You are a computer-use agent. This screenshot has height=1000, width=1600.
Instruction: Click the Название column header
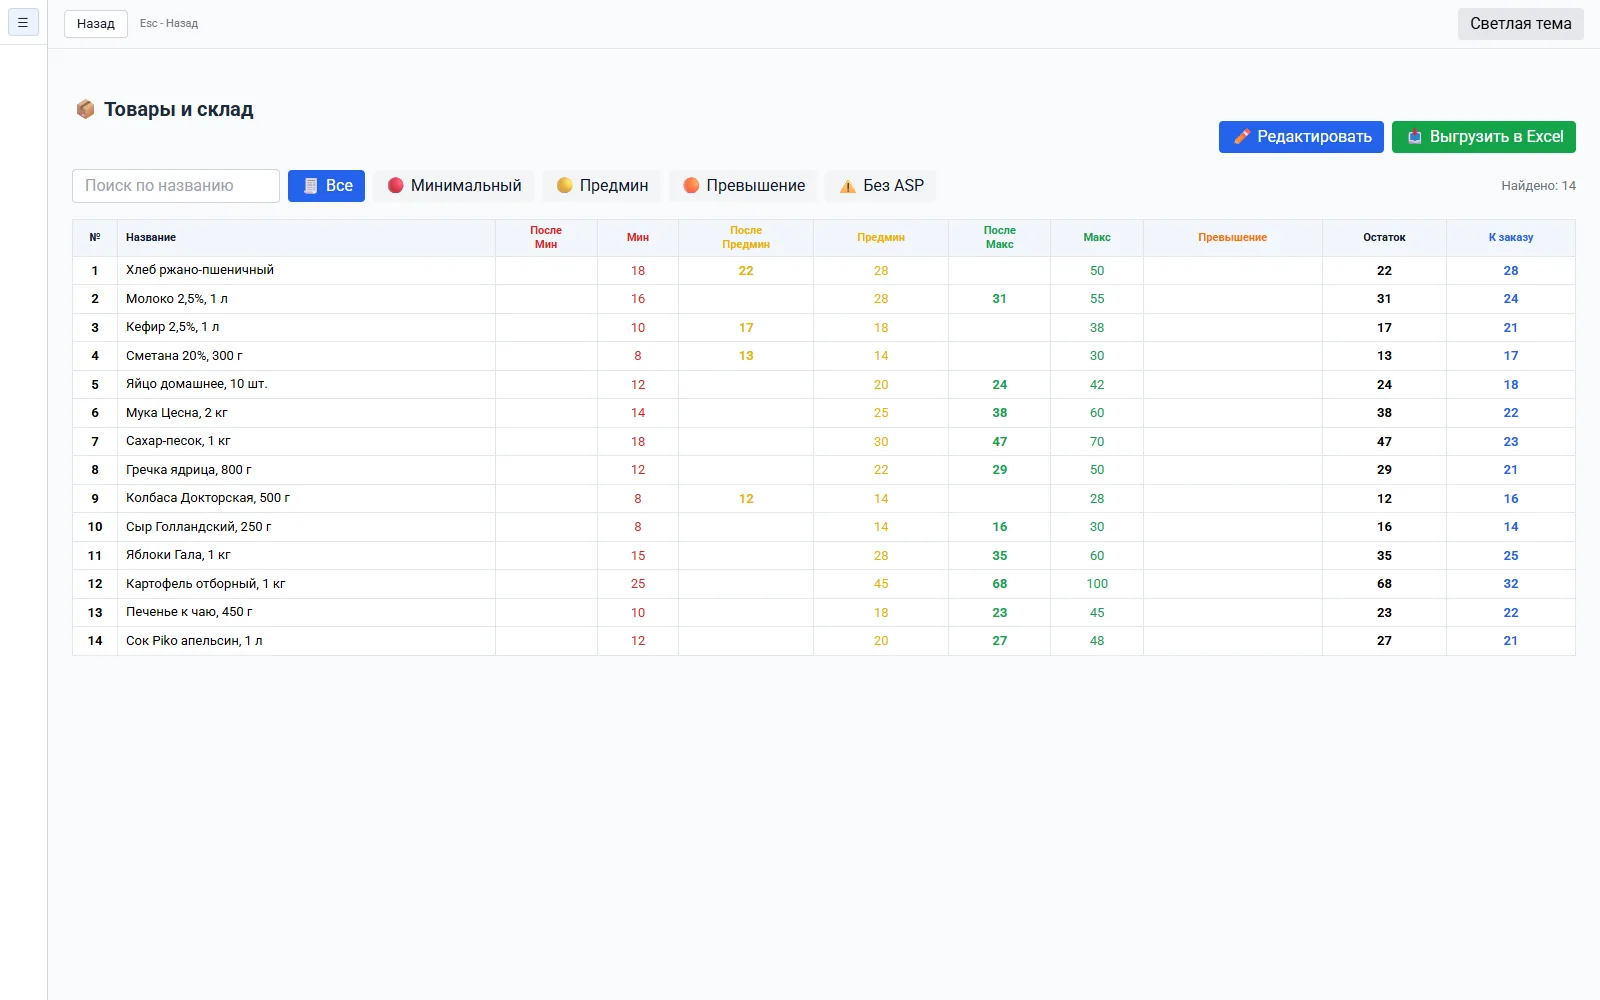tap(306, 238)
